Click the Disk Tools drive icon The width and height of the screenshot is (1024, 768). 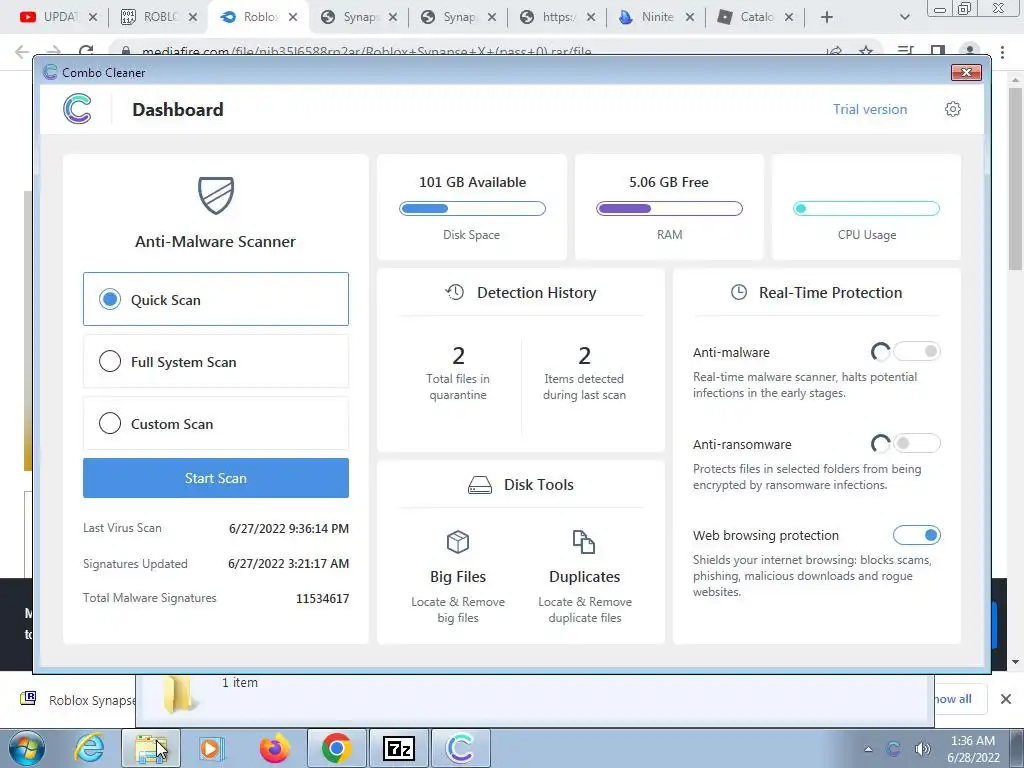(x=480, y=485)
